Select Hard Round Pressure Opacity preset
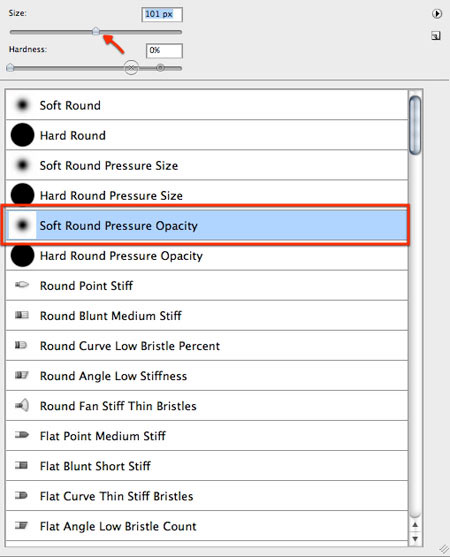Viewport: 450px width, 557px height. click(207, 256)
